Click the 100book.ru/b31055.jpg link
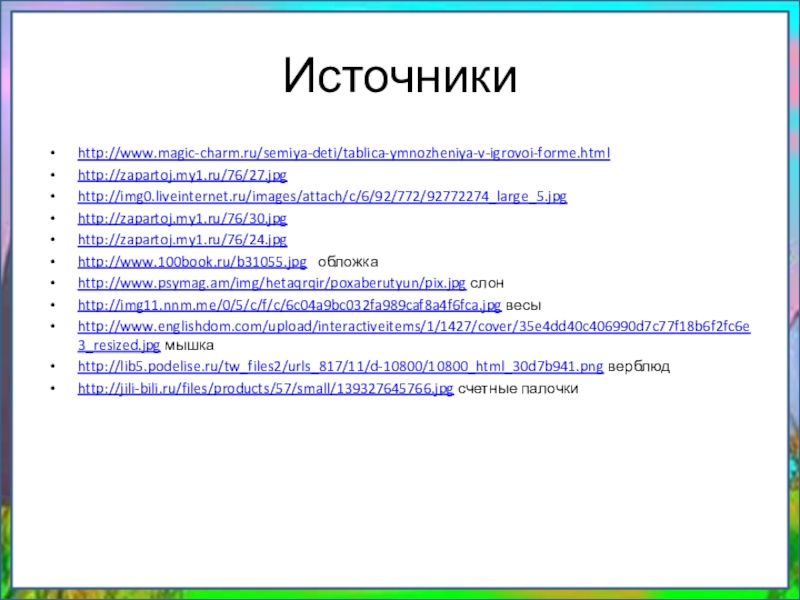This screenshot has height=600, width=800. [x=192, y=262]
